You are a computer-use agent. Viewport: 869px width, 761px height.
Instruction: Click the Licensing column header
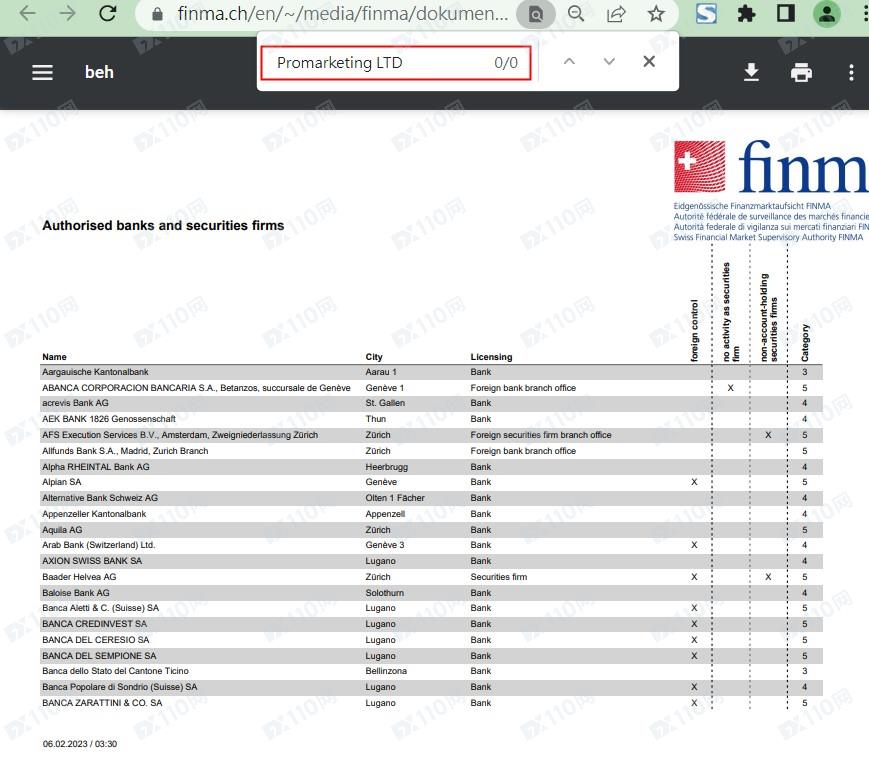coord(491,357)
